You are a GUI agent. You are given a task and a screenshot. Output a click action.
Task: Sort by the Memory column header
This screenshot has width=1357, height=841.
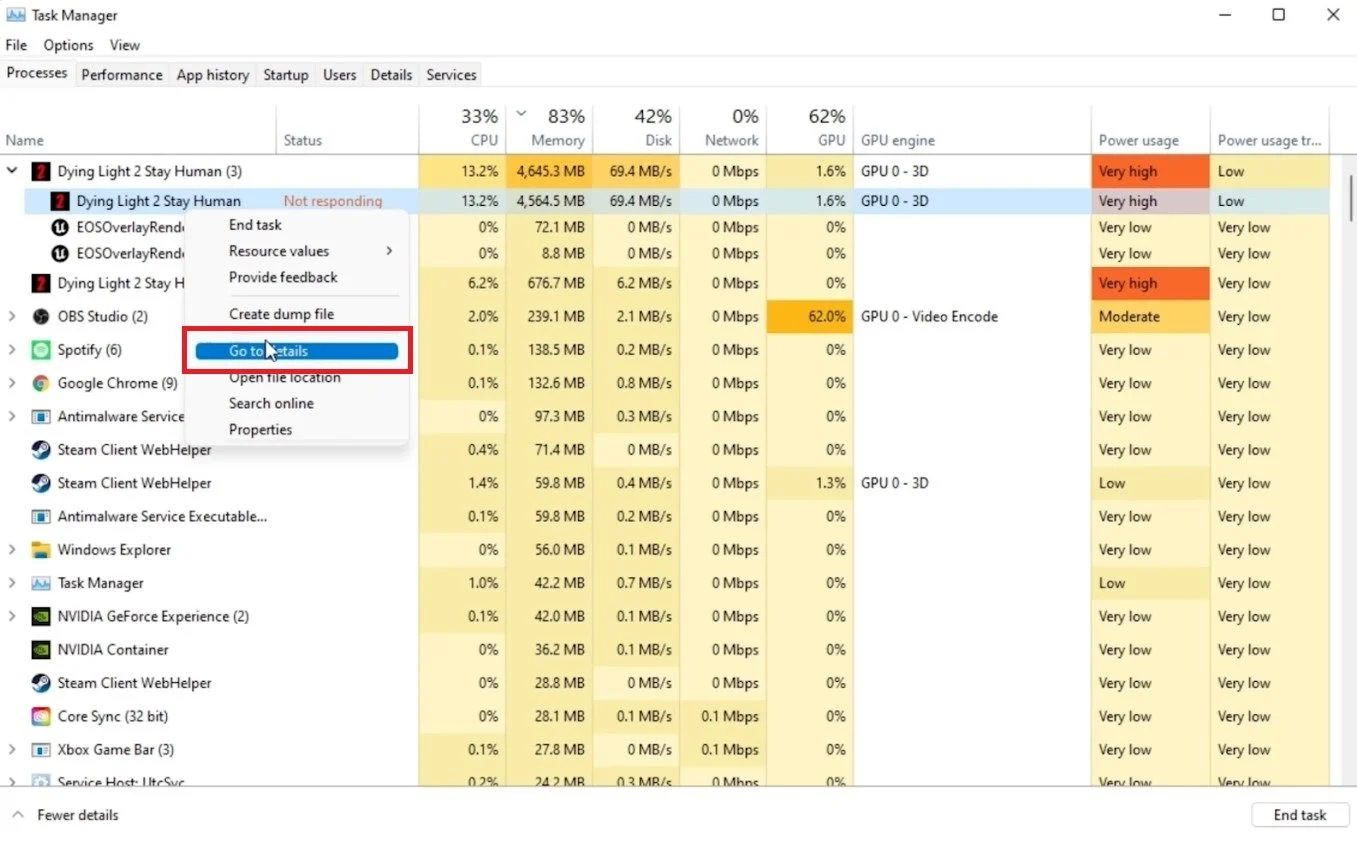[548, 128]
